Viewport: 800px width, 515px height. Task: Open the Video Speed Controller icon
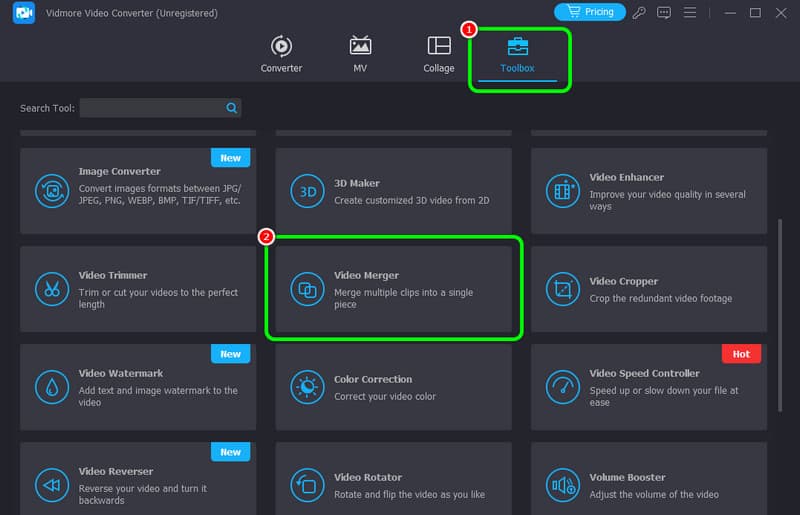coord(562,387)
